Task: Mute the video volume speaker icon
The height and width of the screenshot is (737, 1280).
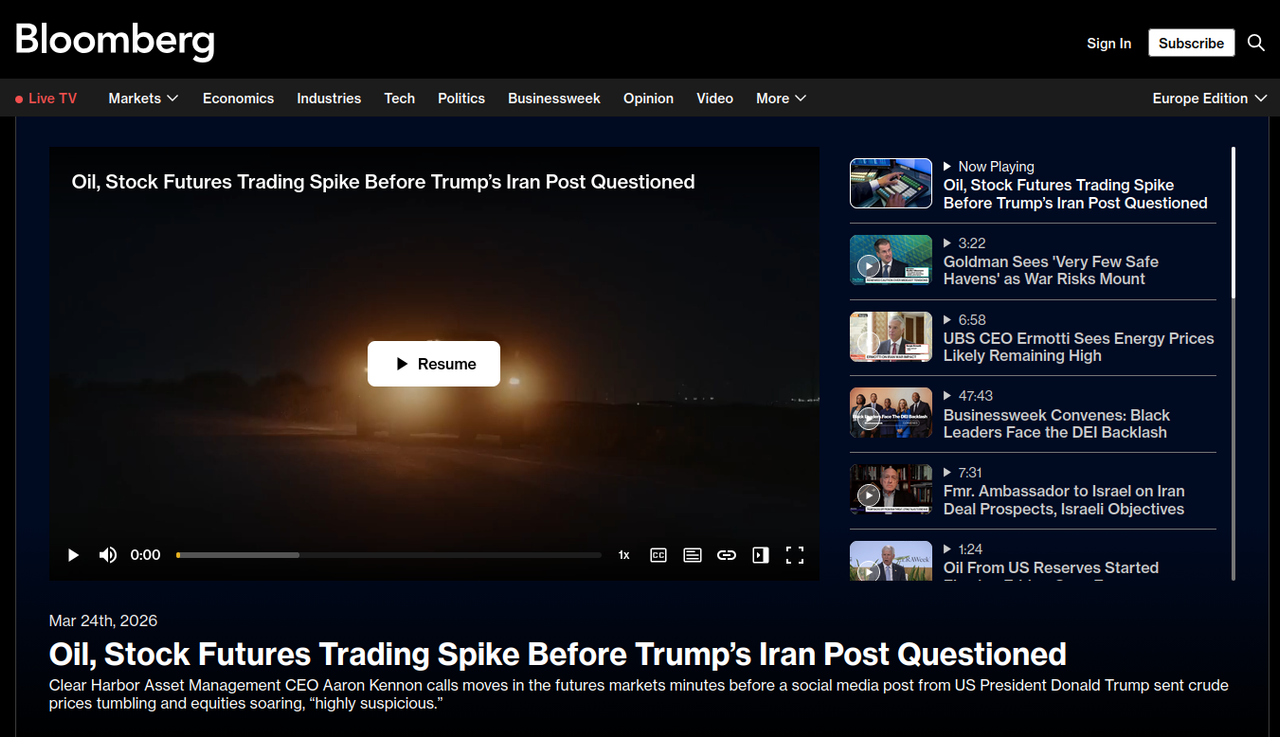Action: pos(108,555)
